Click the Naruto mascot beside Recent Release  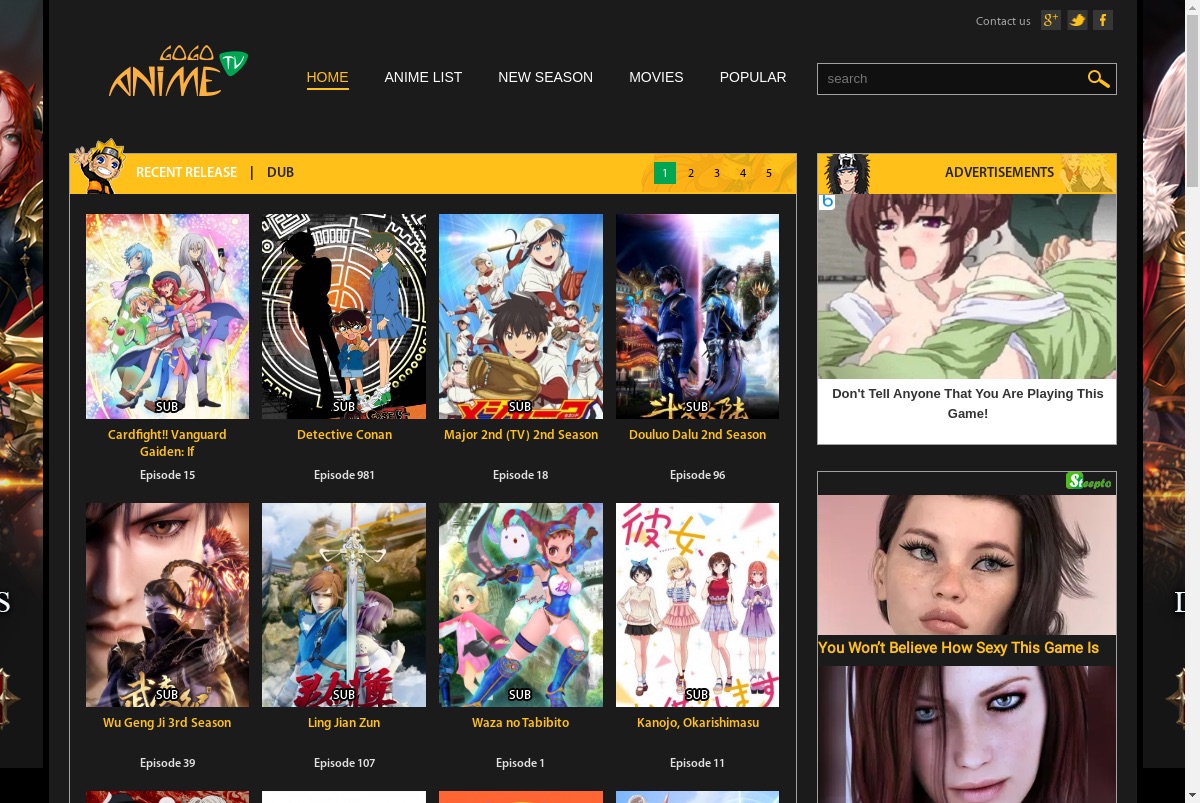point(100,167)
